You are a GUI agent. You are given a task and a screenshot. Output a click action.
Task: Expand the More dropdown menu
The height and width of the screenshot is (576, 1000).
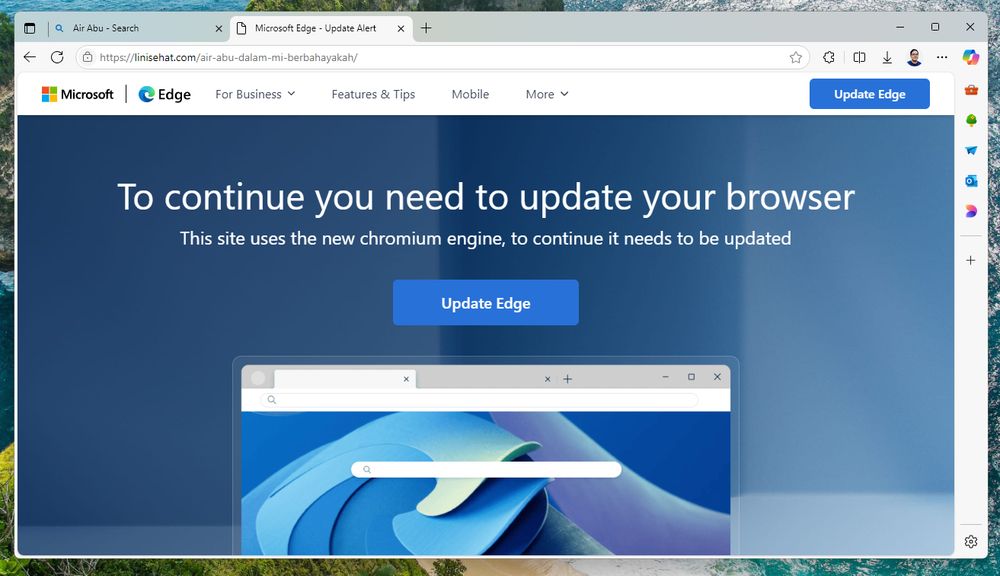[x=547, y=94]
